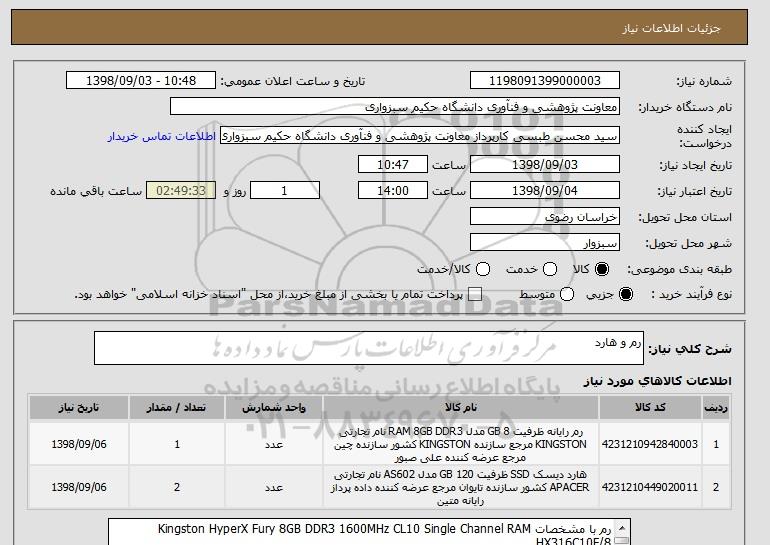Click the تاریخ نیاز column header
This screenshot has height=545, width=770.
[x=79, y=408]
